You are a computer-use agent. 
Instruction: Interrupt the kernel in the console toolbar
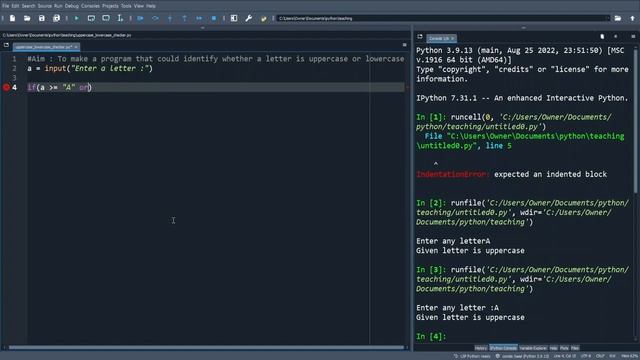click(616, 37)
